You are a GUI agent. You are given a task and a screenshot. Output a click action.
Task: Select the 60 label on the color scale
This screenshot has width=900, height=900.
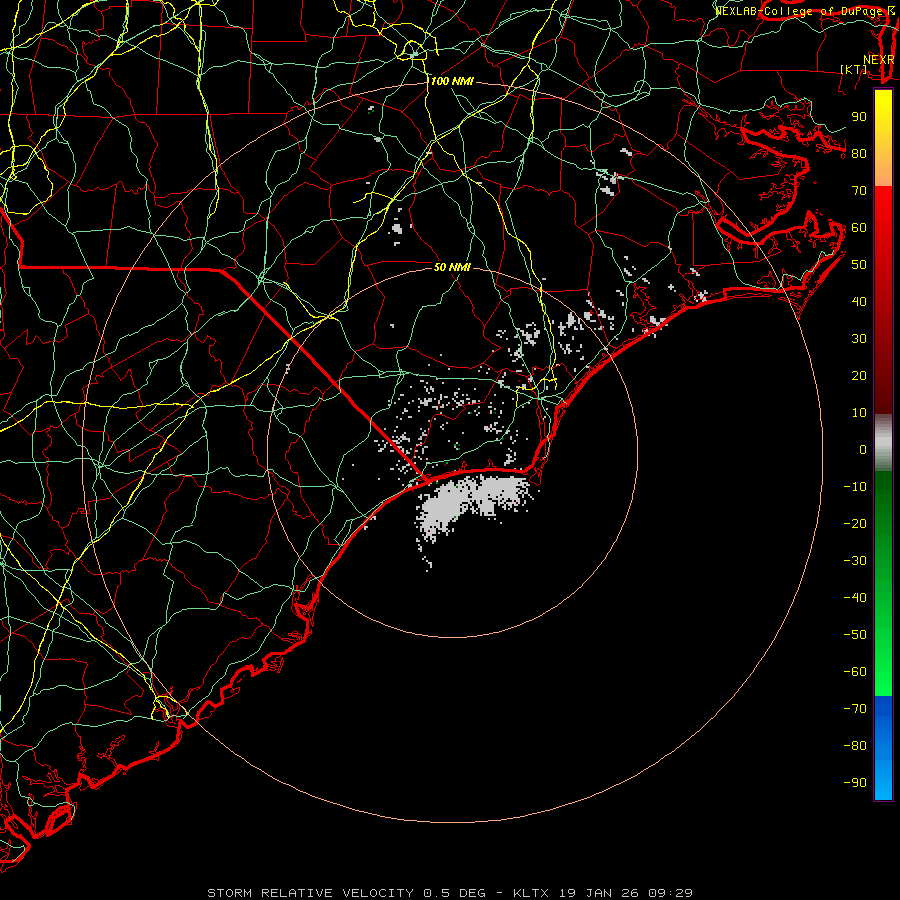(x=859, y=228)
